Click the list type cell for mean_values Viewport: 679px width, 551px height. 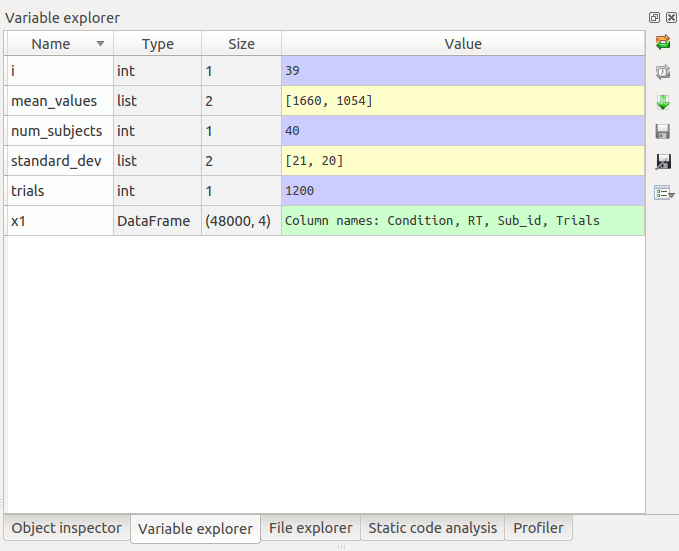tap(158, 100)
